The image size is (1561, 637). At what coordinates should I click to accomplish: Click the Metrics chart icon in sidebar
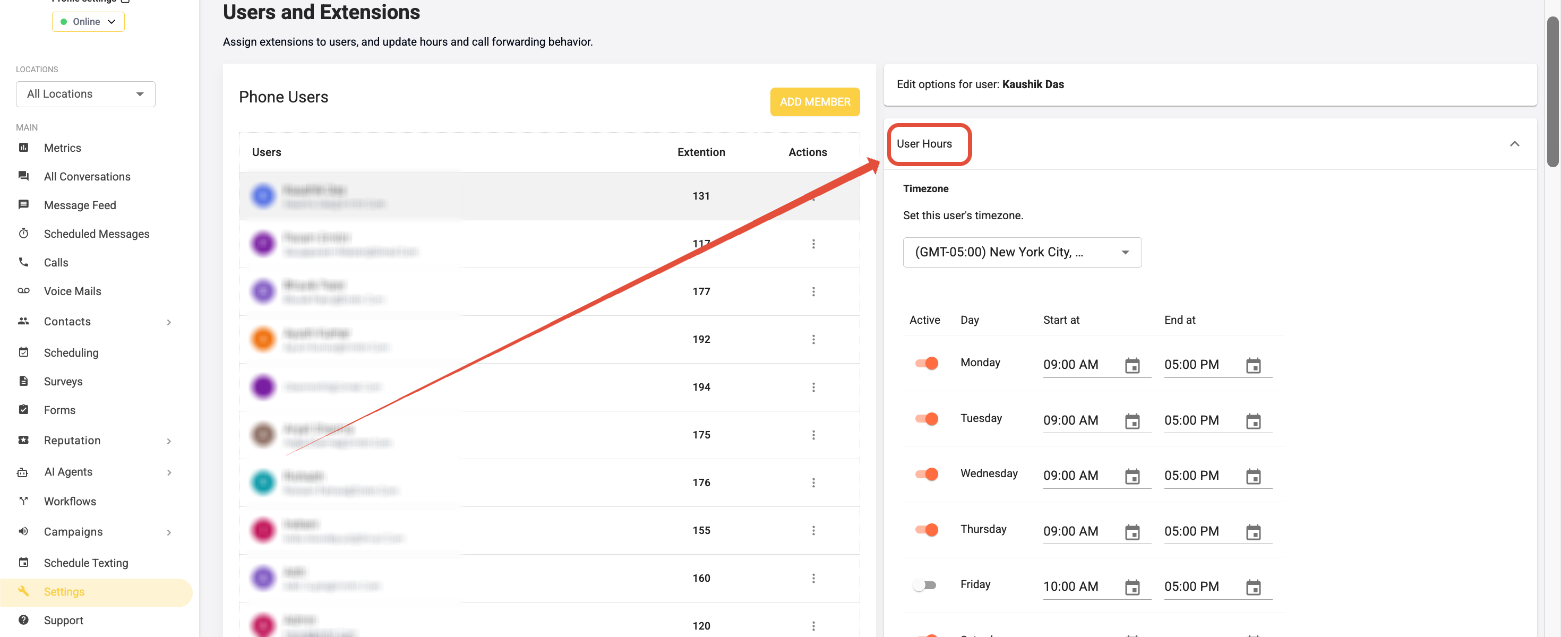coord(24,148)
